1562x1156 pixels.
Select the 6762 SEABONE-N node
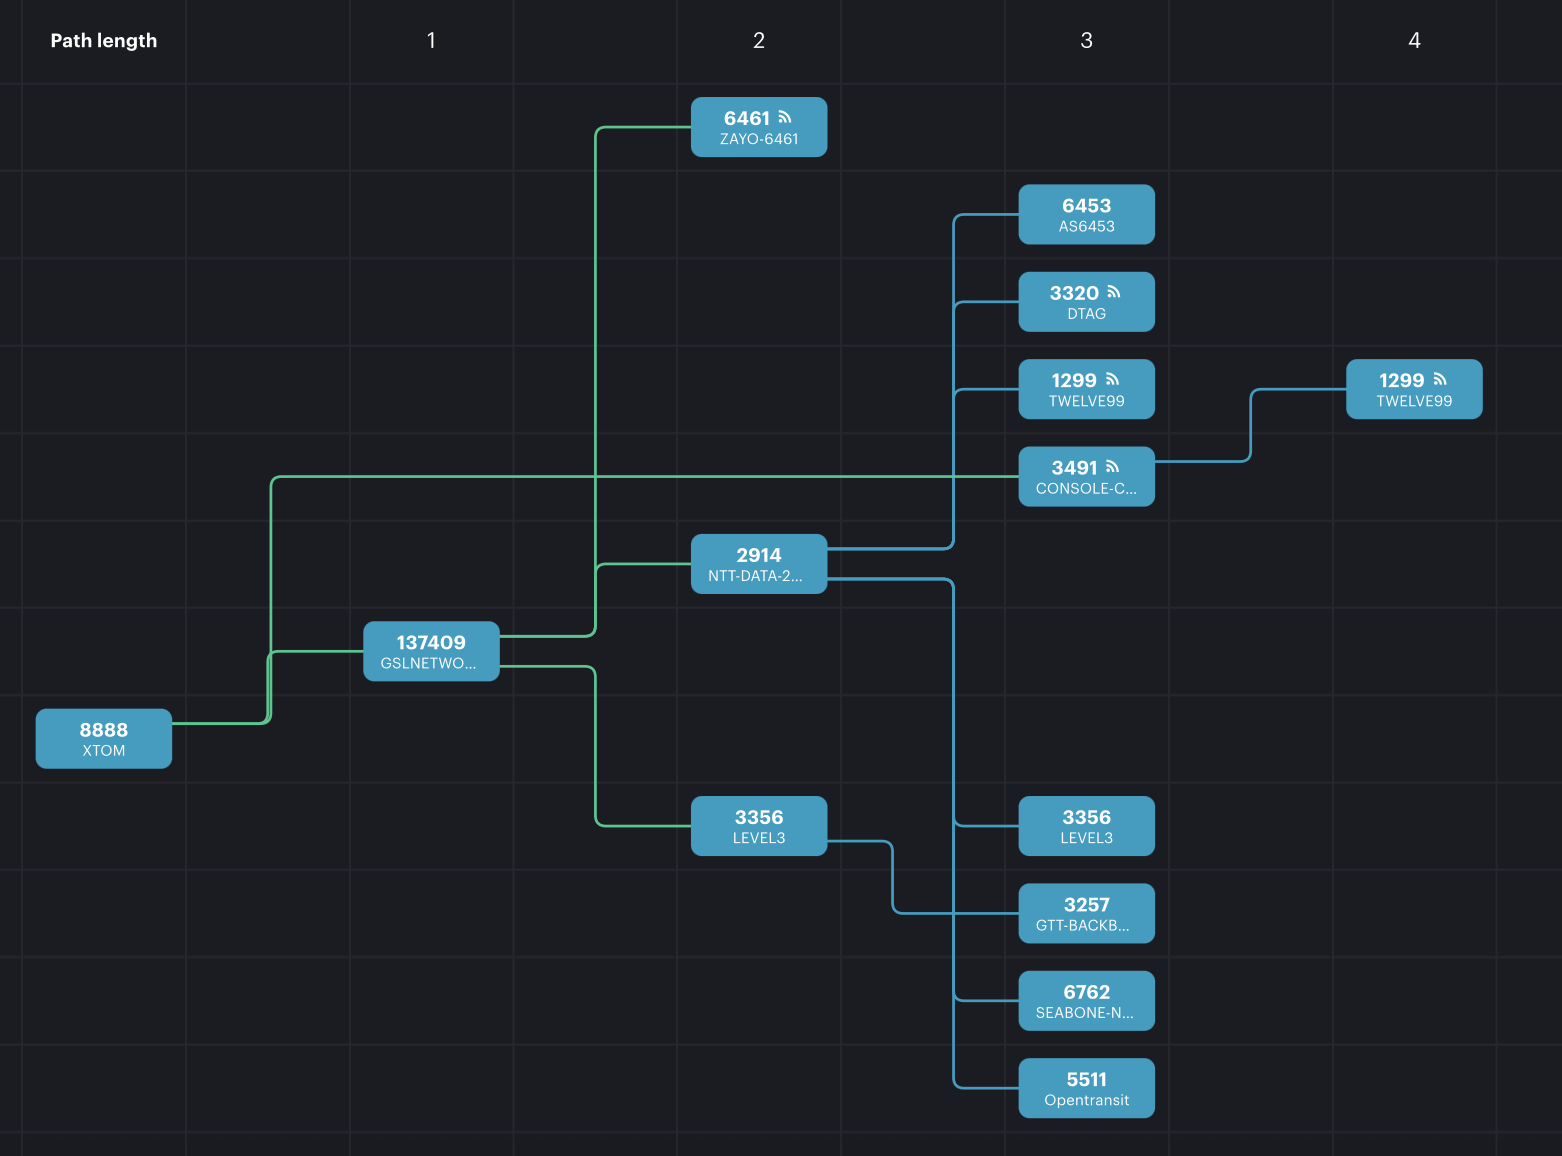pos(1086,1001)
